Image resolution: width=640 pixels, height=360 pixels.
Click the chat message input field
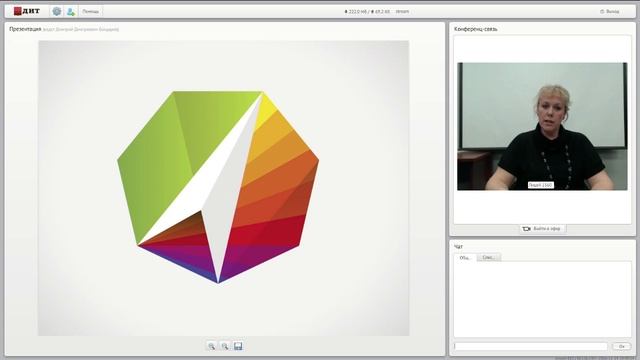point(531,346)
